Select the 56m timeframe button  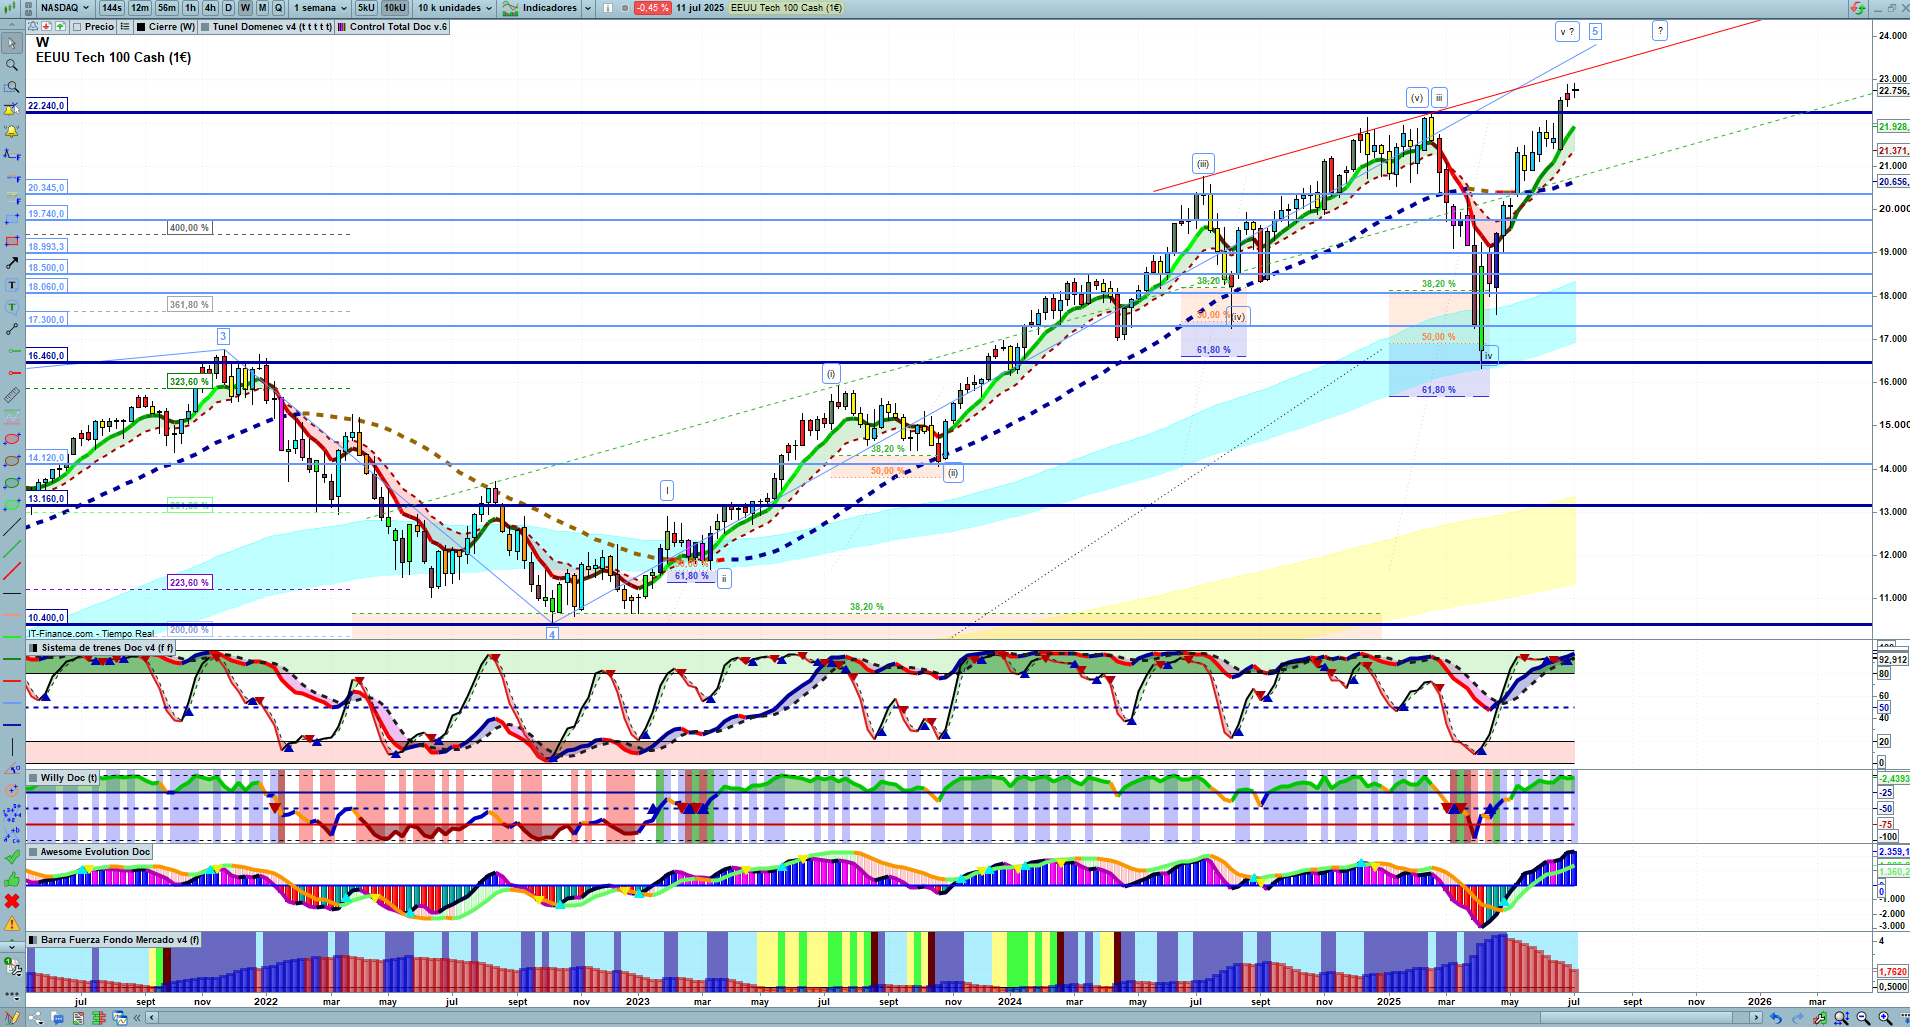point(167,8)
